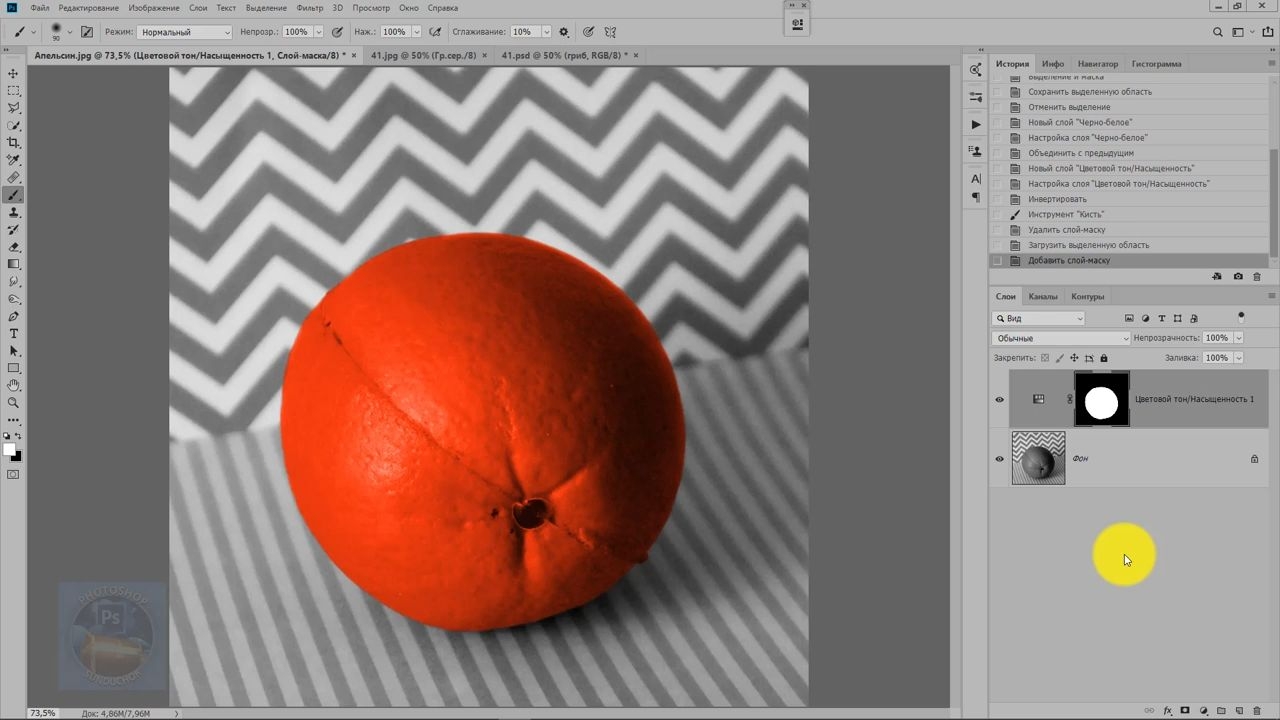Open the Character panel icon
The width and height of the screenshot is (1280, 720).
[x=976, y=179]
